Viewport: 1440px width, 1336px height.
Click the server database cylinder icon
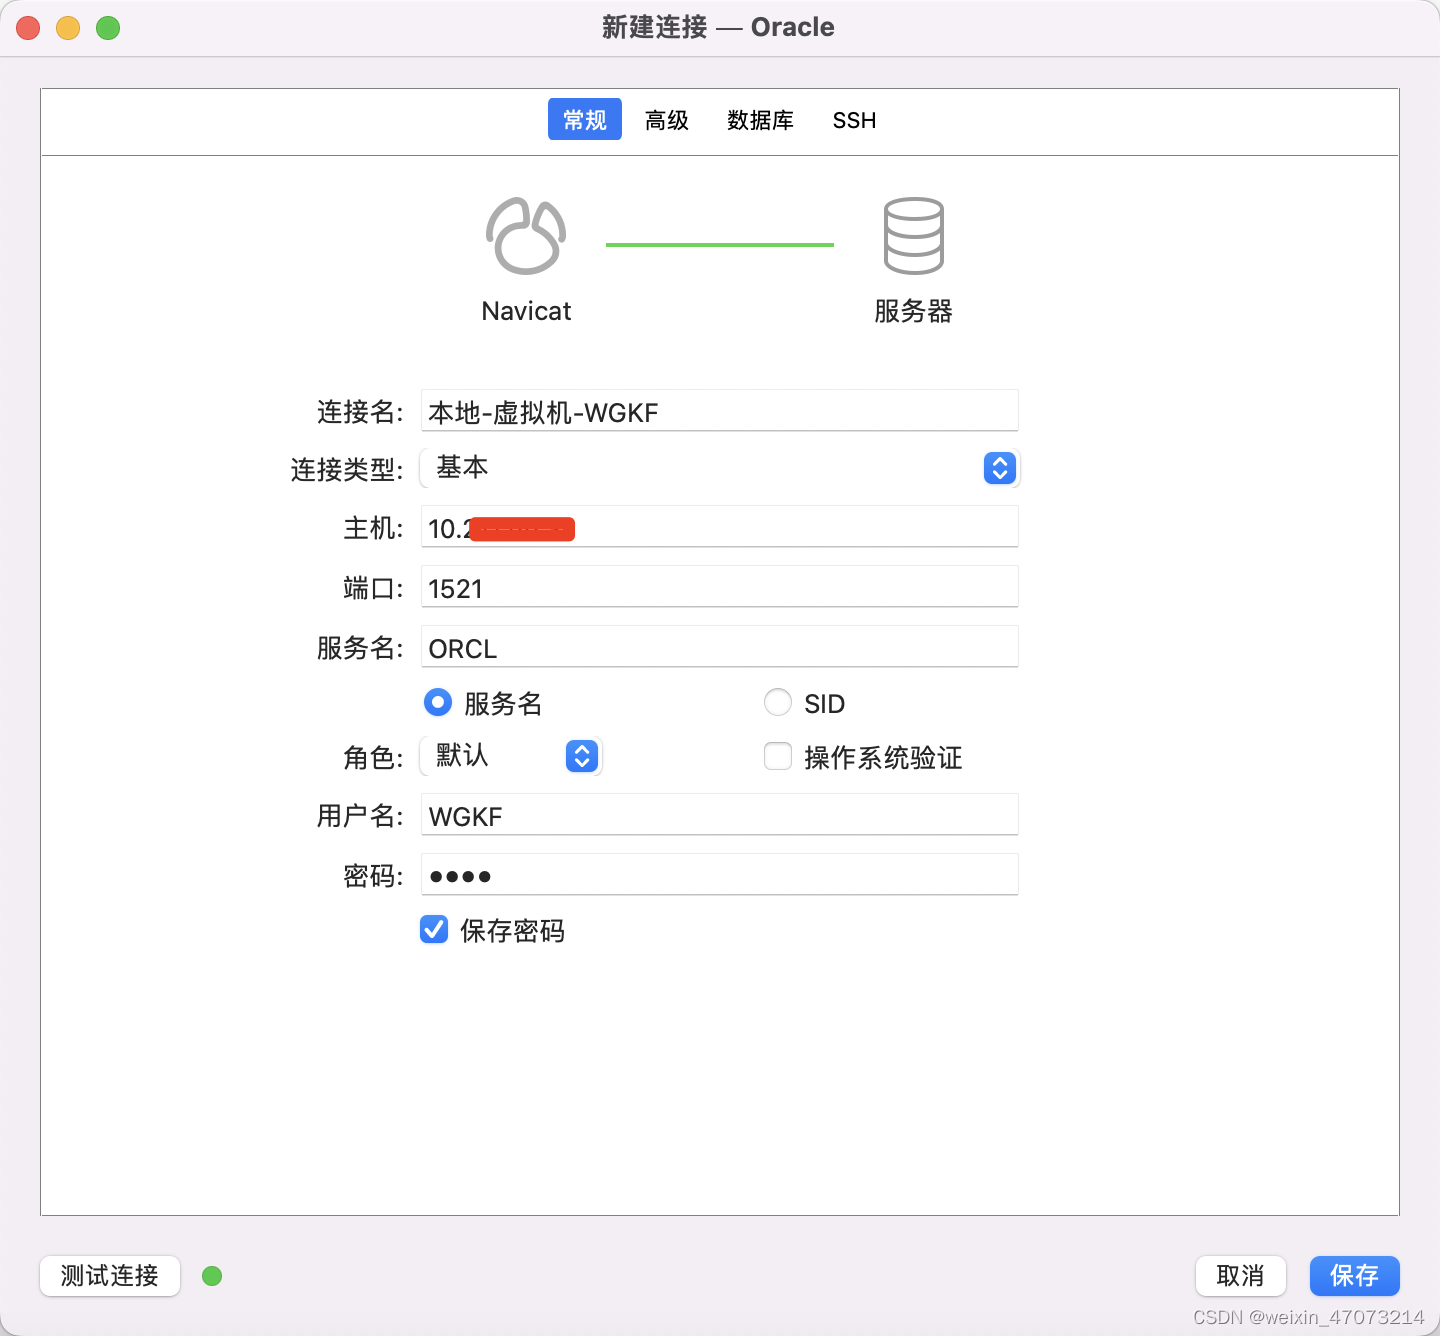[913, 236]
